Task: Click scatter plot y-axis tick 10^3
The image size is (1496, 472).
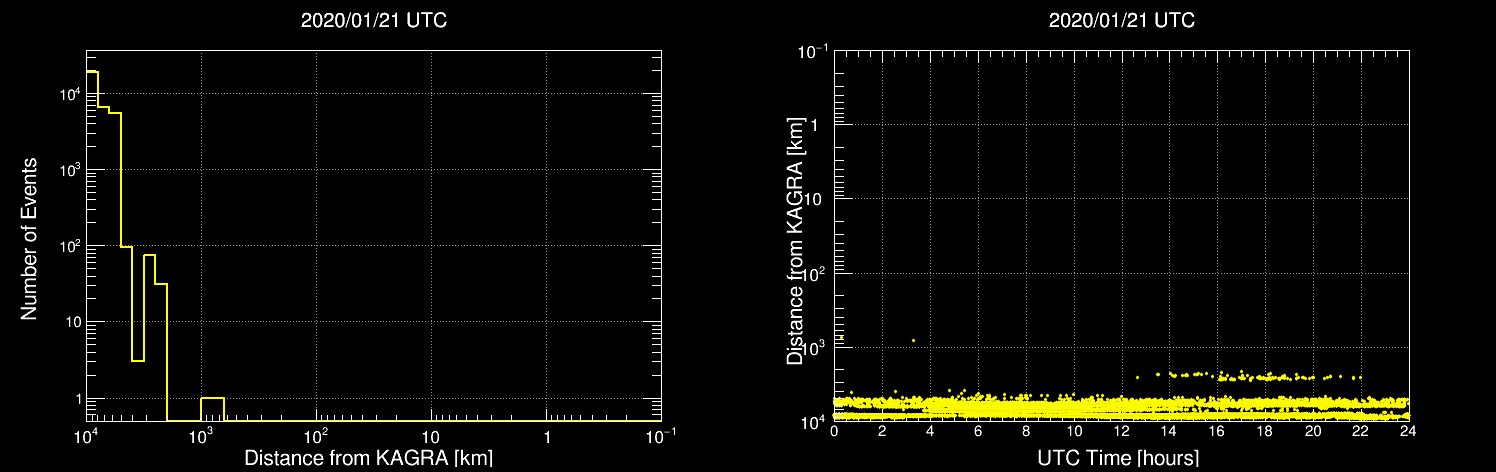Action: (x=814, y=346)
